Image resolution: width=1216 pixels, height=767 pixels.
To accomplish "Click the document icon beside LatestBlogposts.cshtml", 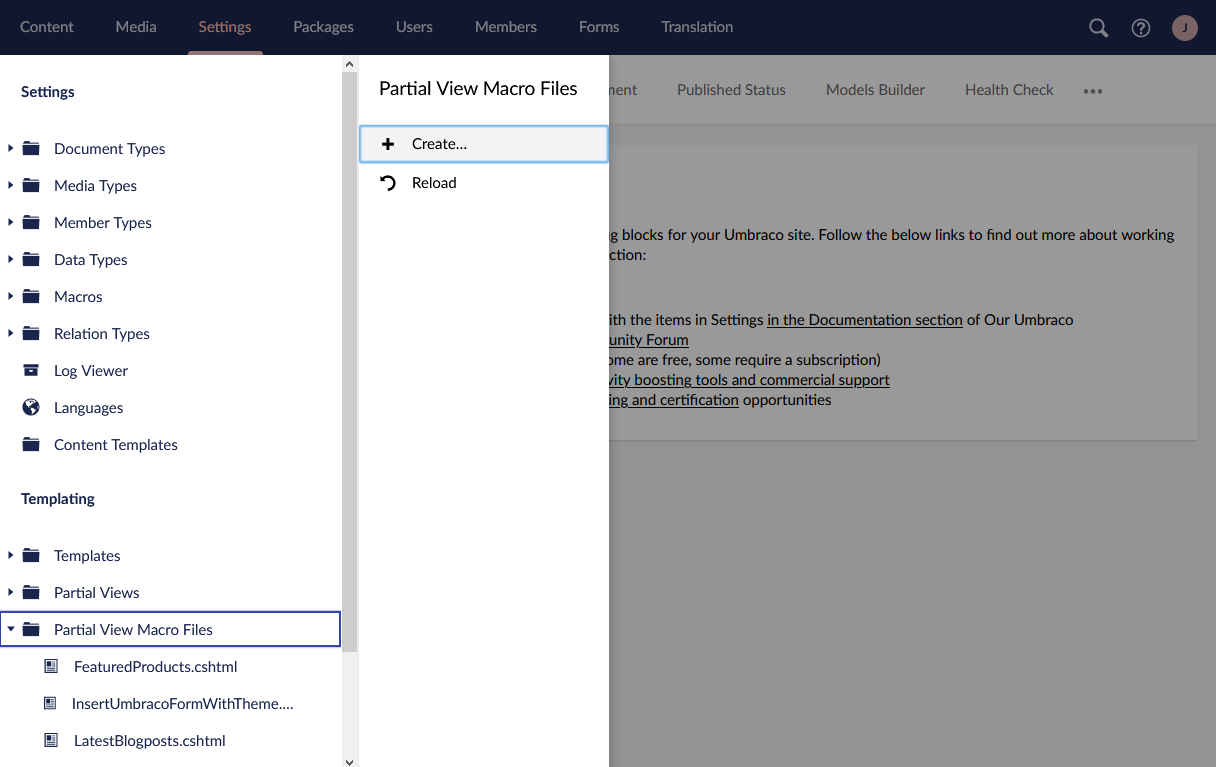I will click(50, 740).
